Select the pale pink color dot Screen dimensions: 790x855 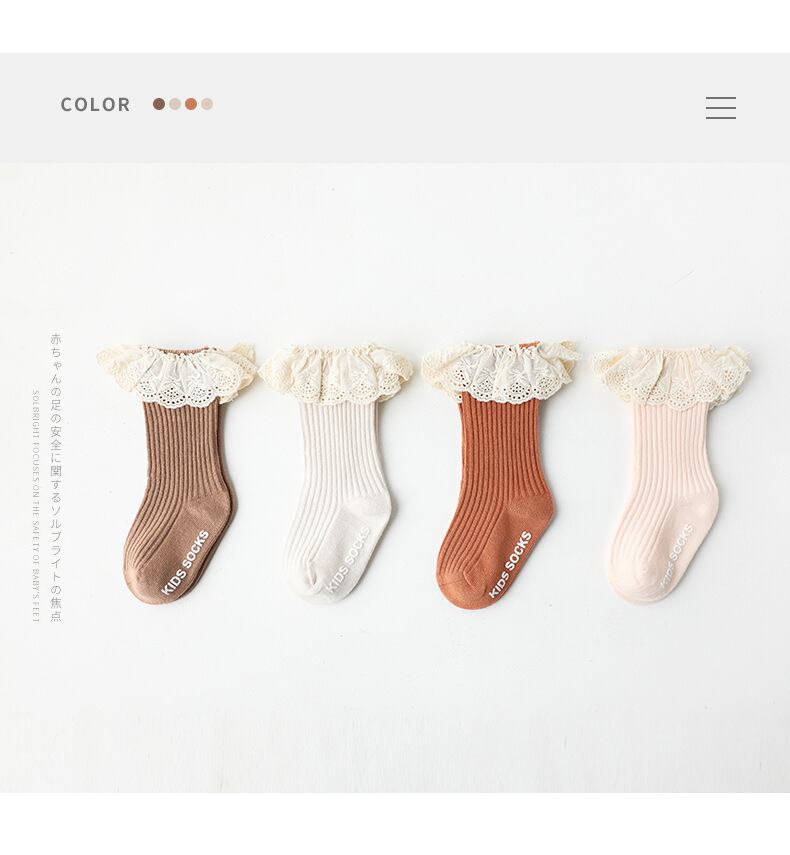click(207, 104)
